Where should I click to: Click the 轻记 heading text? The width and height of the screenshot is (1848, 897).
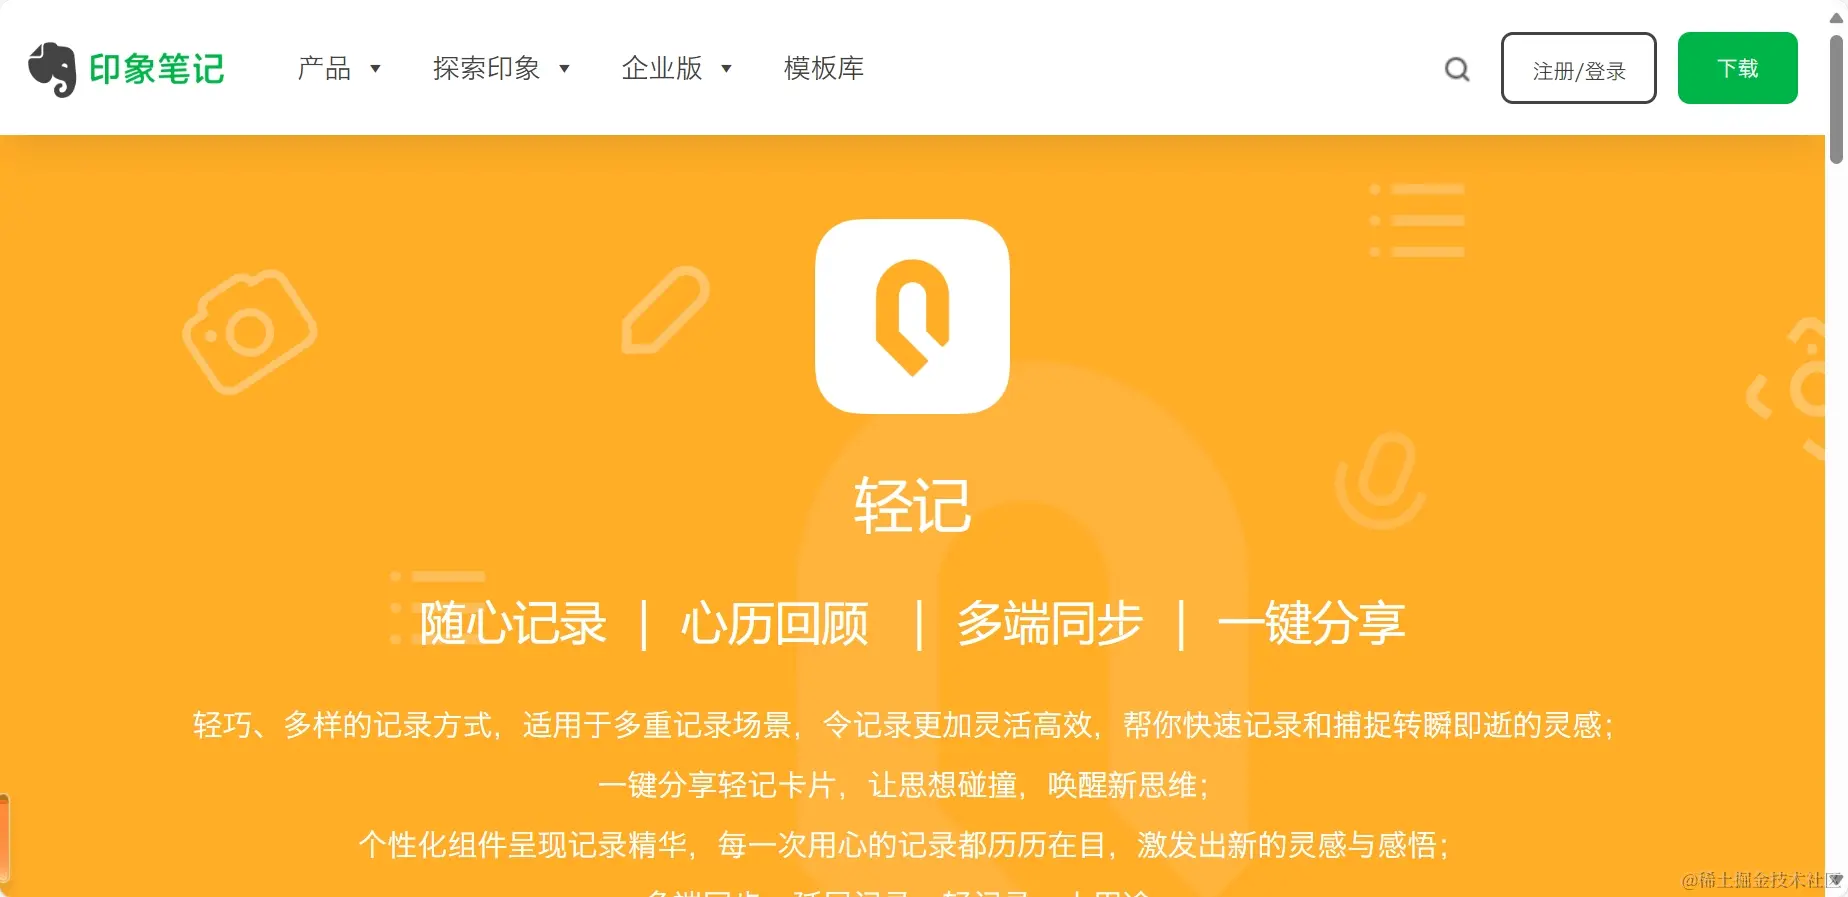pos(912,505)
